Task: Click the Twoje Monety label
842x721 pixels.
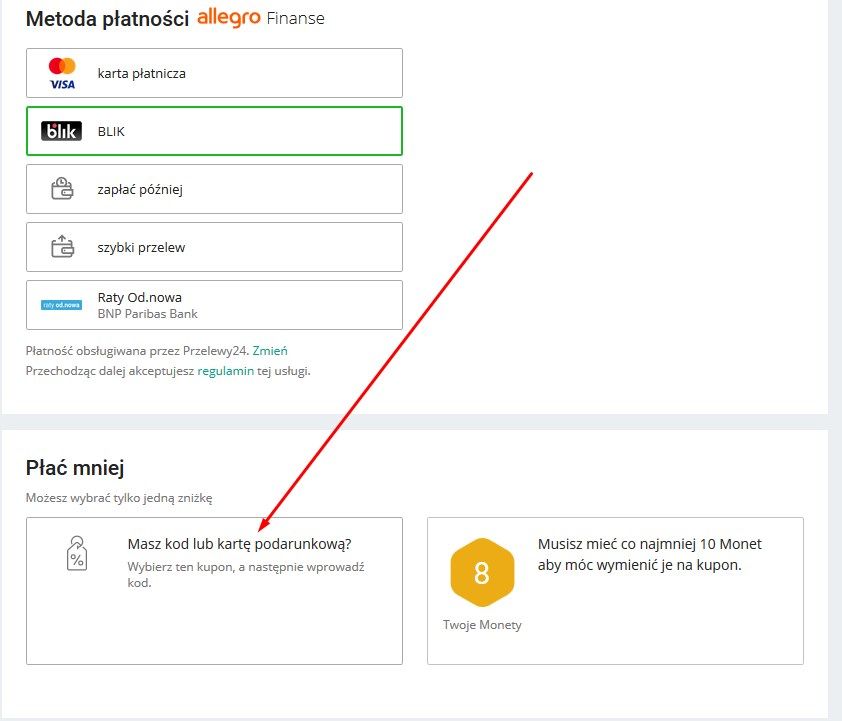Action: [x=482, y=625]
